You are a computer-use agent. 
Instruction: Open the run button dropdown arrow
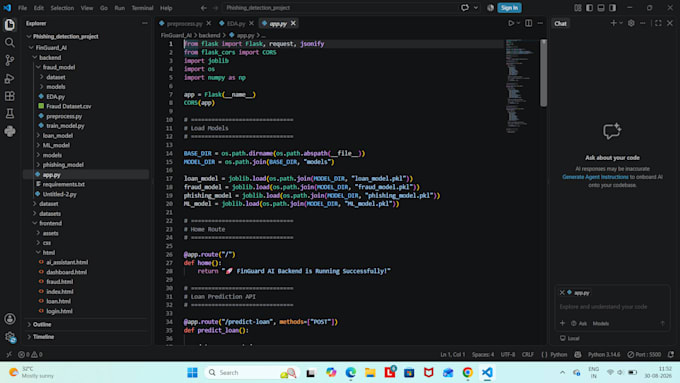tap(518, 23)
